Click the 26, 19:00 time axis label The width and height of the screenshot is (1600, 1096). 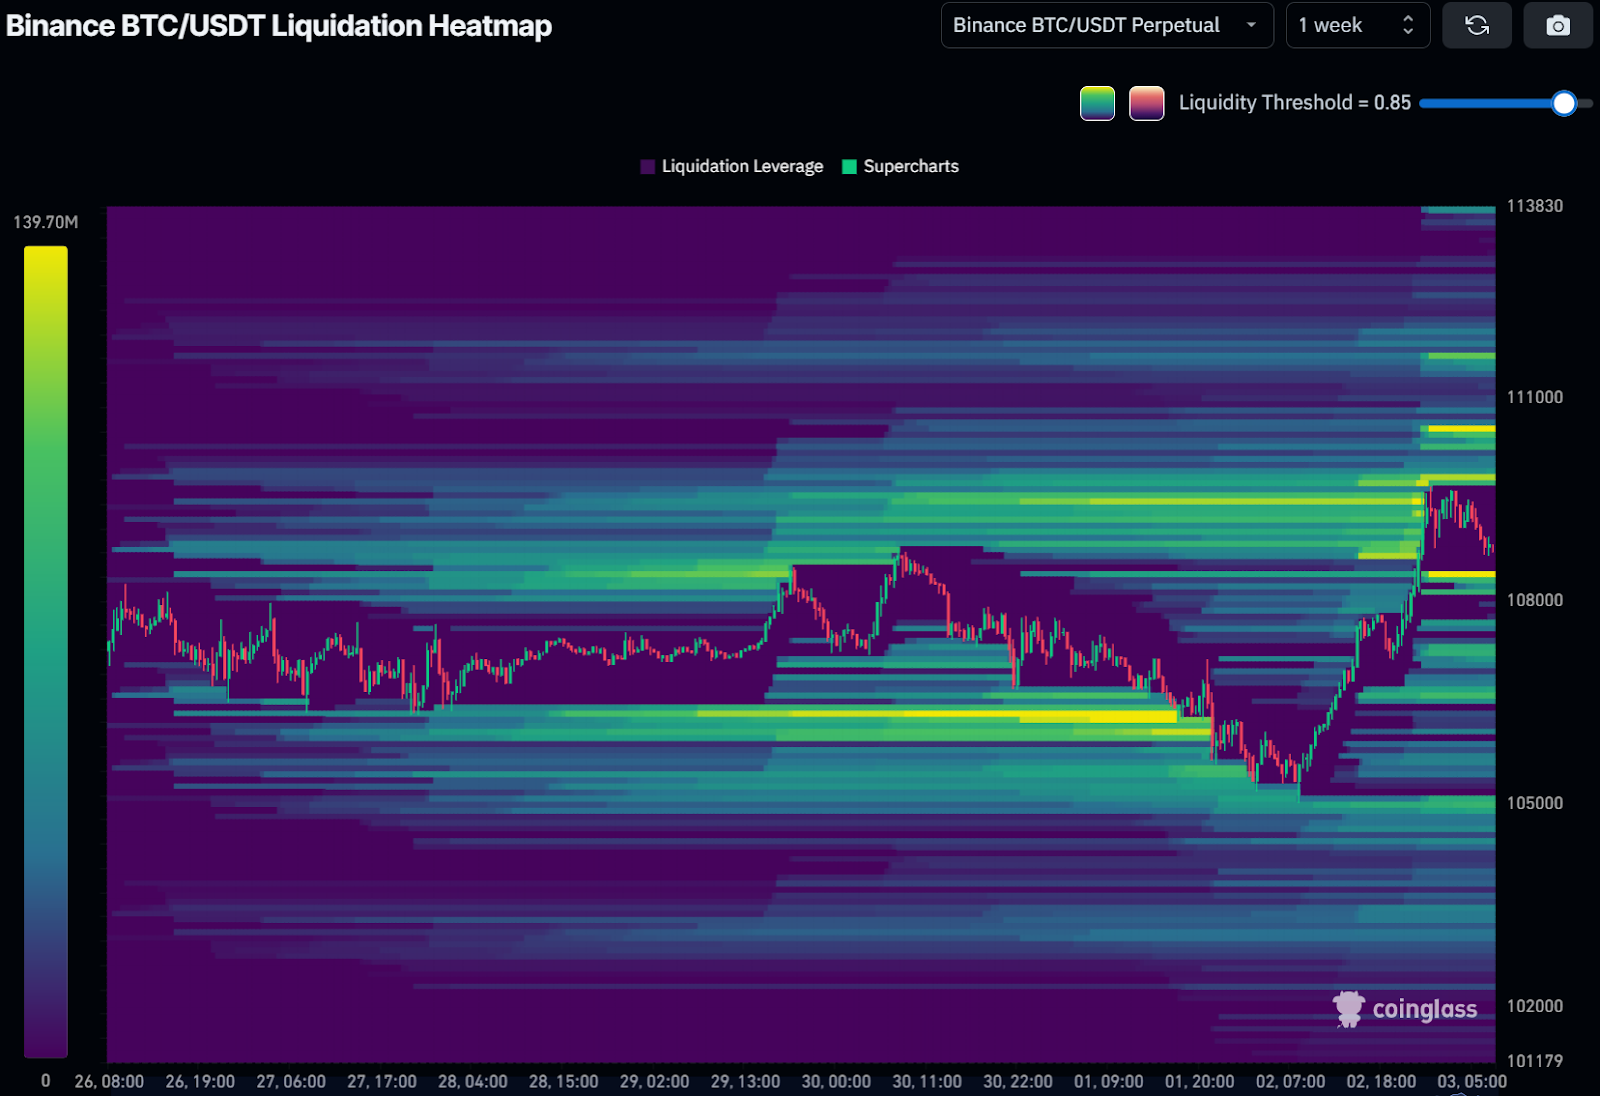(x=200, y=1082)
